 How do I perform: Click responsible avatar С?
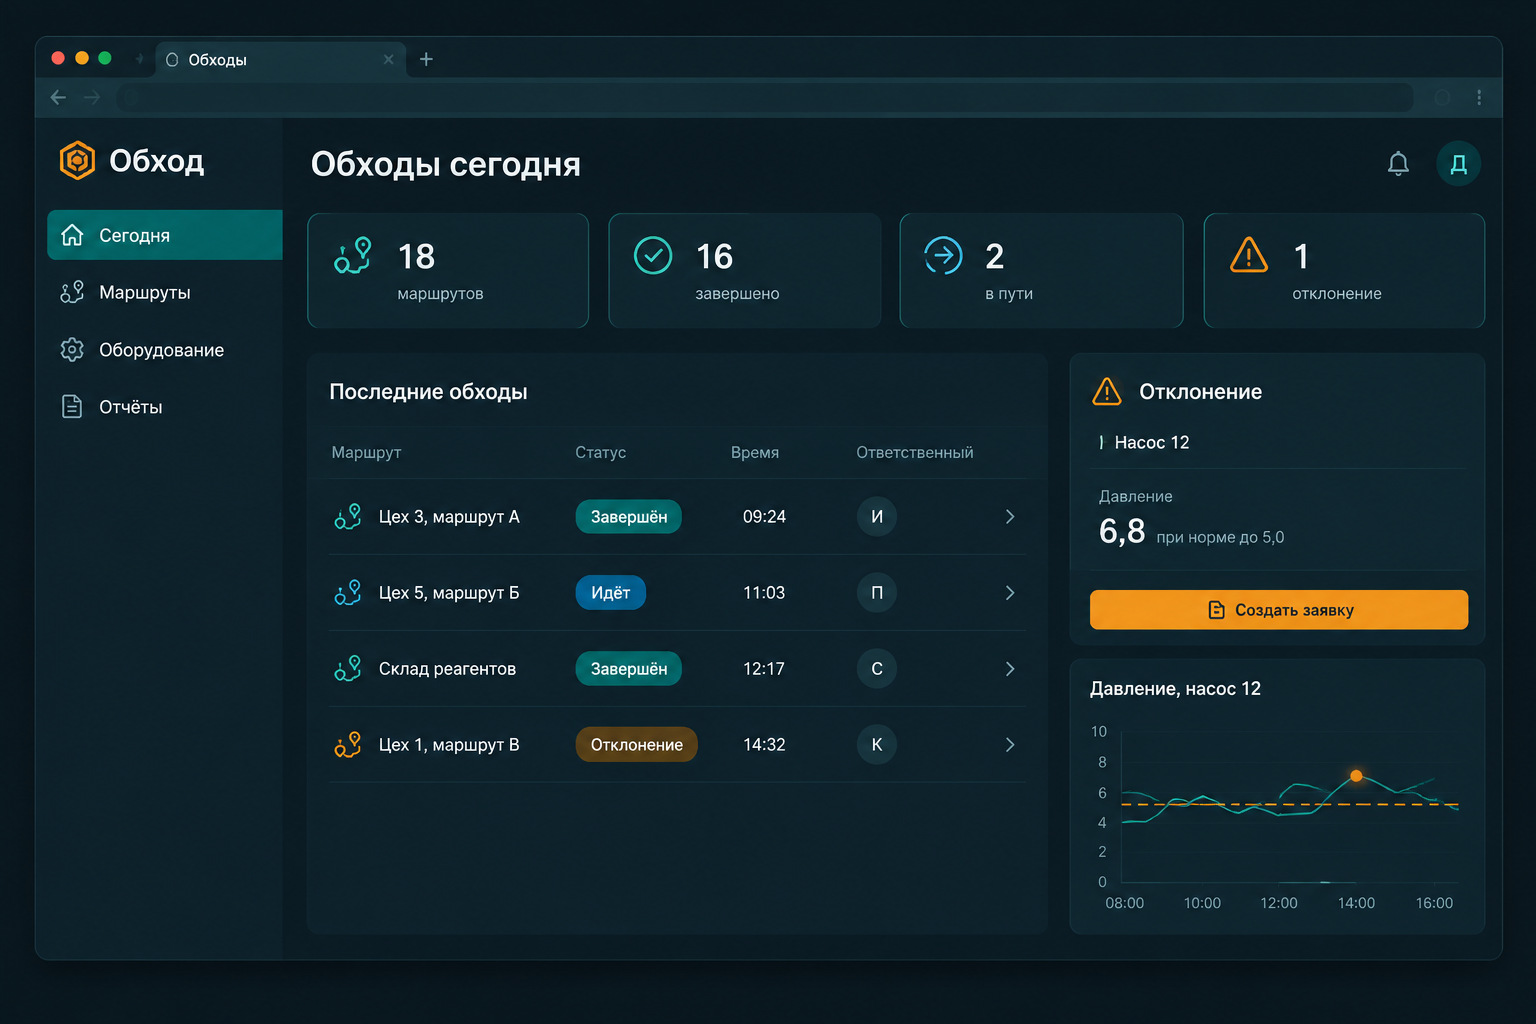(877, 669)
